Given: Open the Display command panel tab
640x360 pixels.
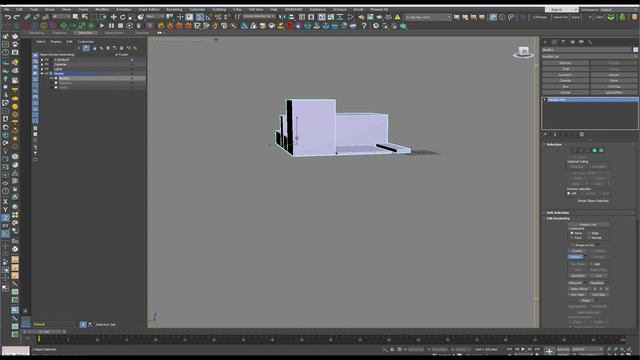Looking at the screenshot, I should click(x=581, y=42).
